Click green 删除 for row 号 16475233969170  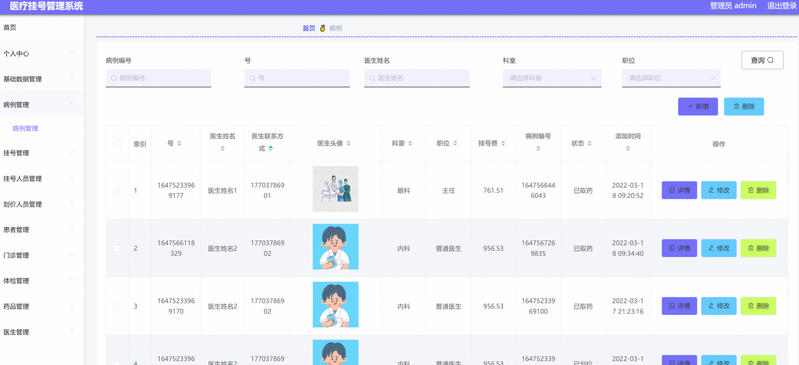click(x=758, y=306)
